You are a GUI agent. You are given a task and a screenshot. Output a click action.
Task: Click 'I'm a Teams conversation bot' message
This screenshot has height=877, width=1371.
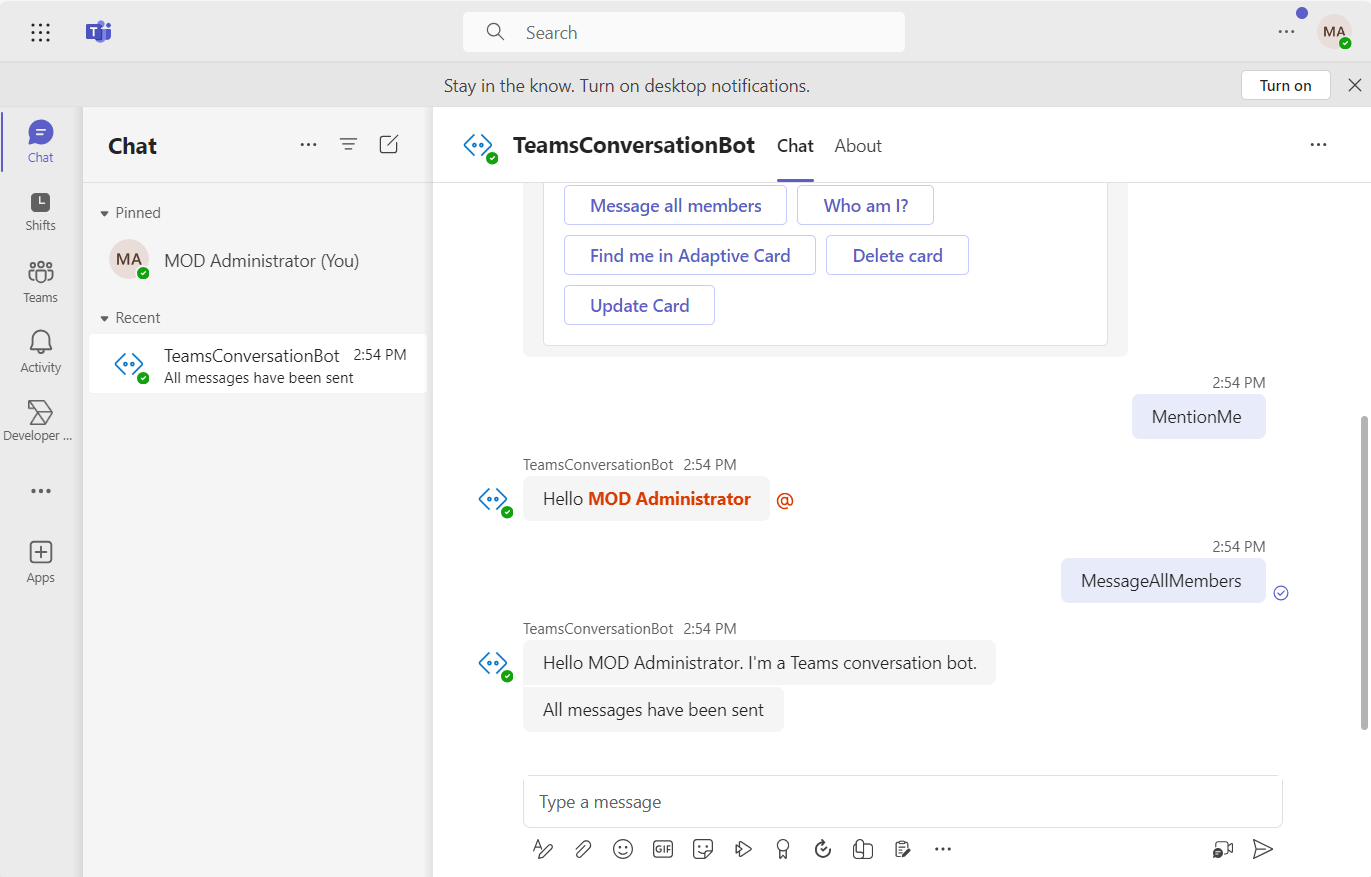coord(759,662)
